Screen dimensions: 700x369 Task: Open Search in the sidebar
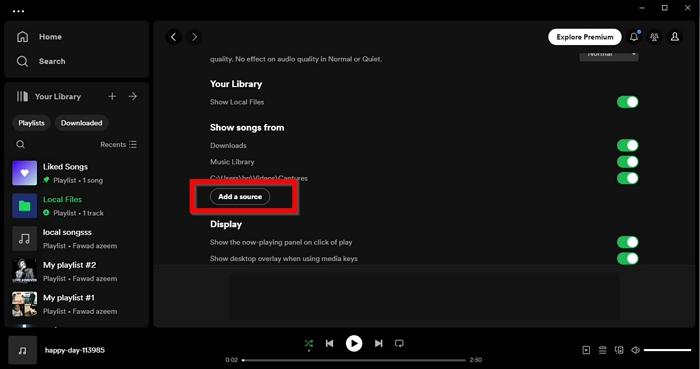coord(41,61)
